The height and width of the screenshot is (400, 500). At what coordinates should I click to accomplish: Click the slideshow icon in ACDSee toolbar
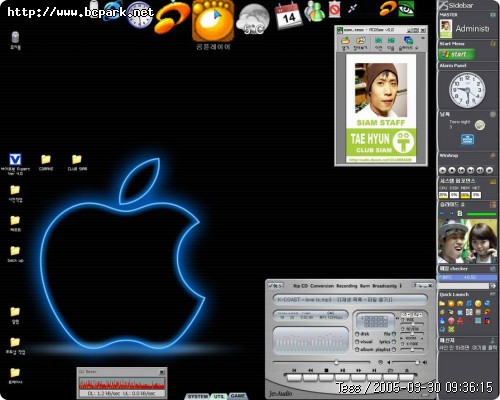coord(409,41)
